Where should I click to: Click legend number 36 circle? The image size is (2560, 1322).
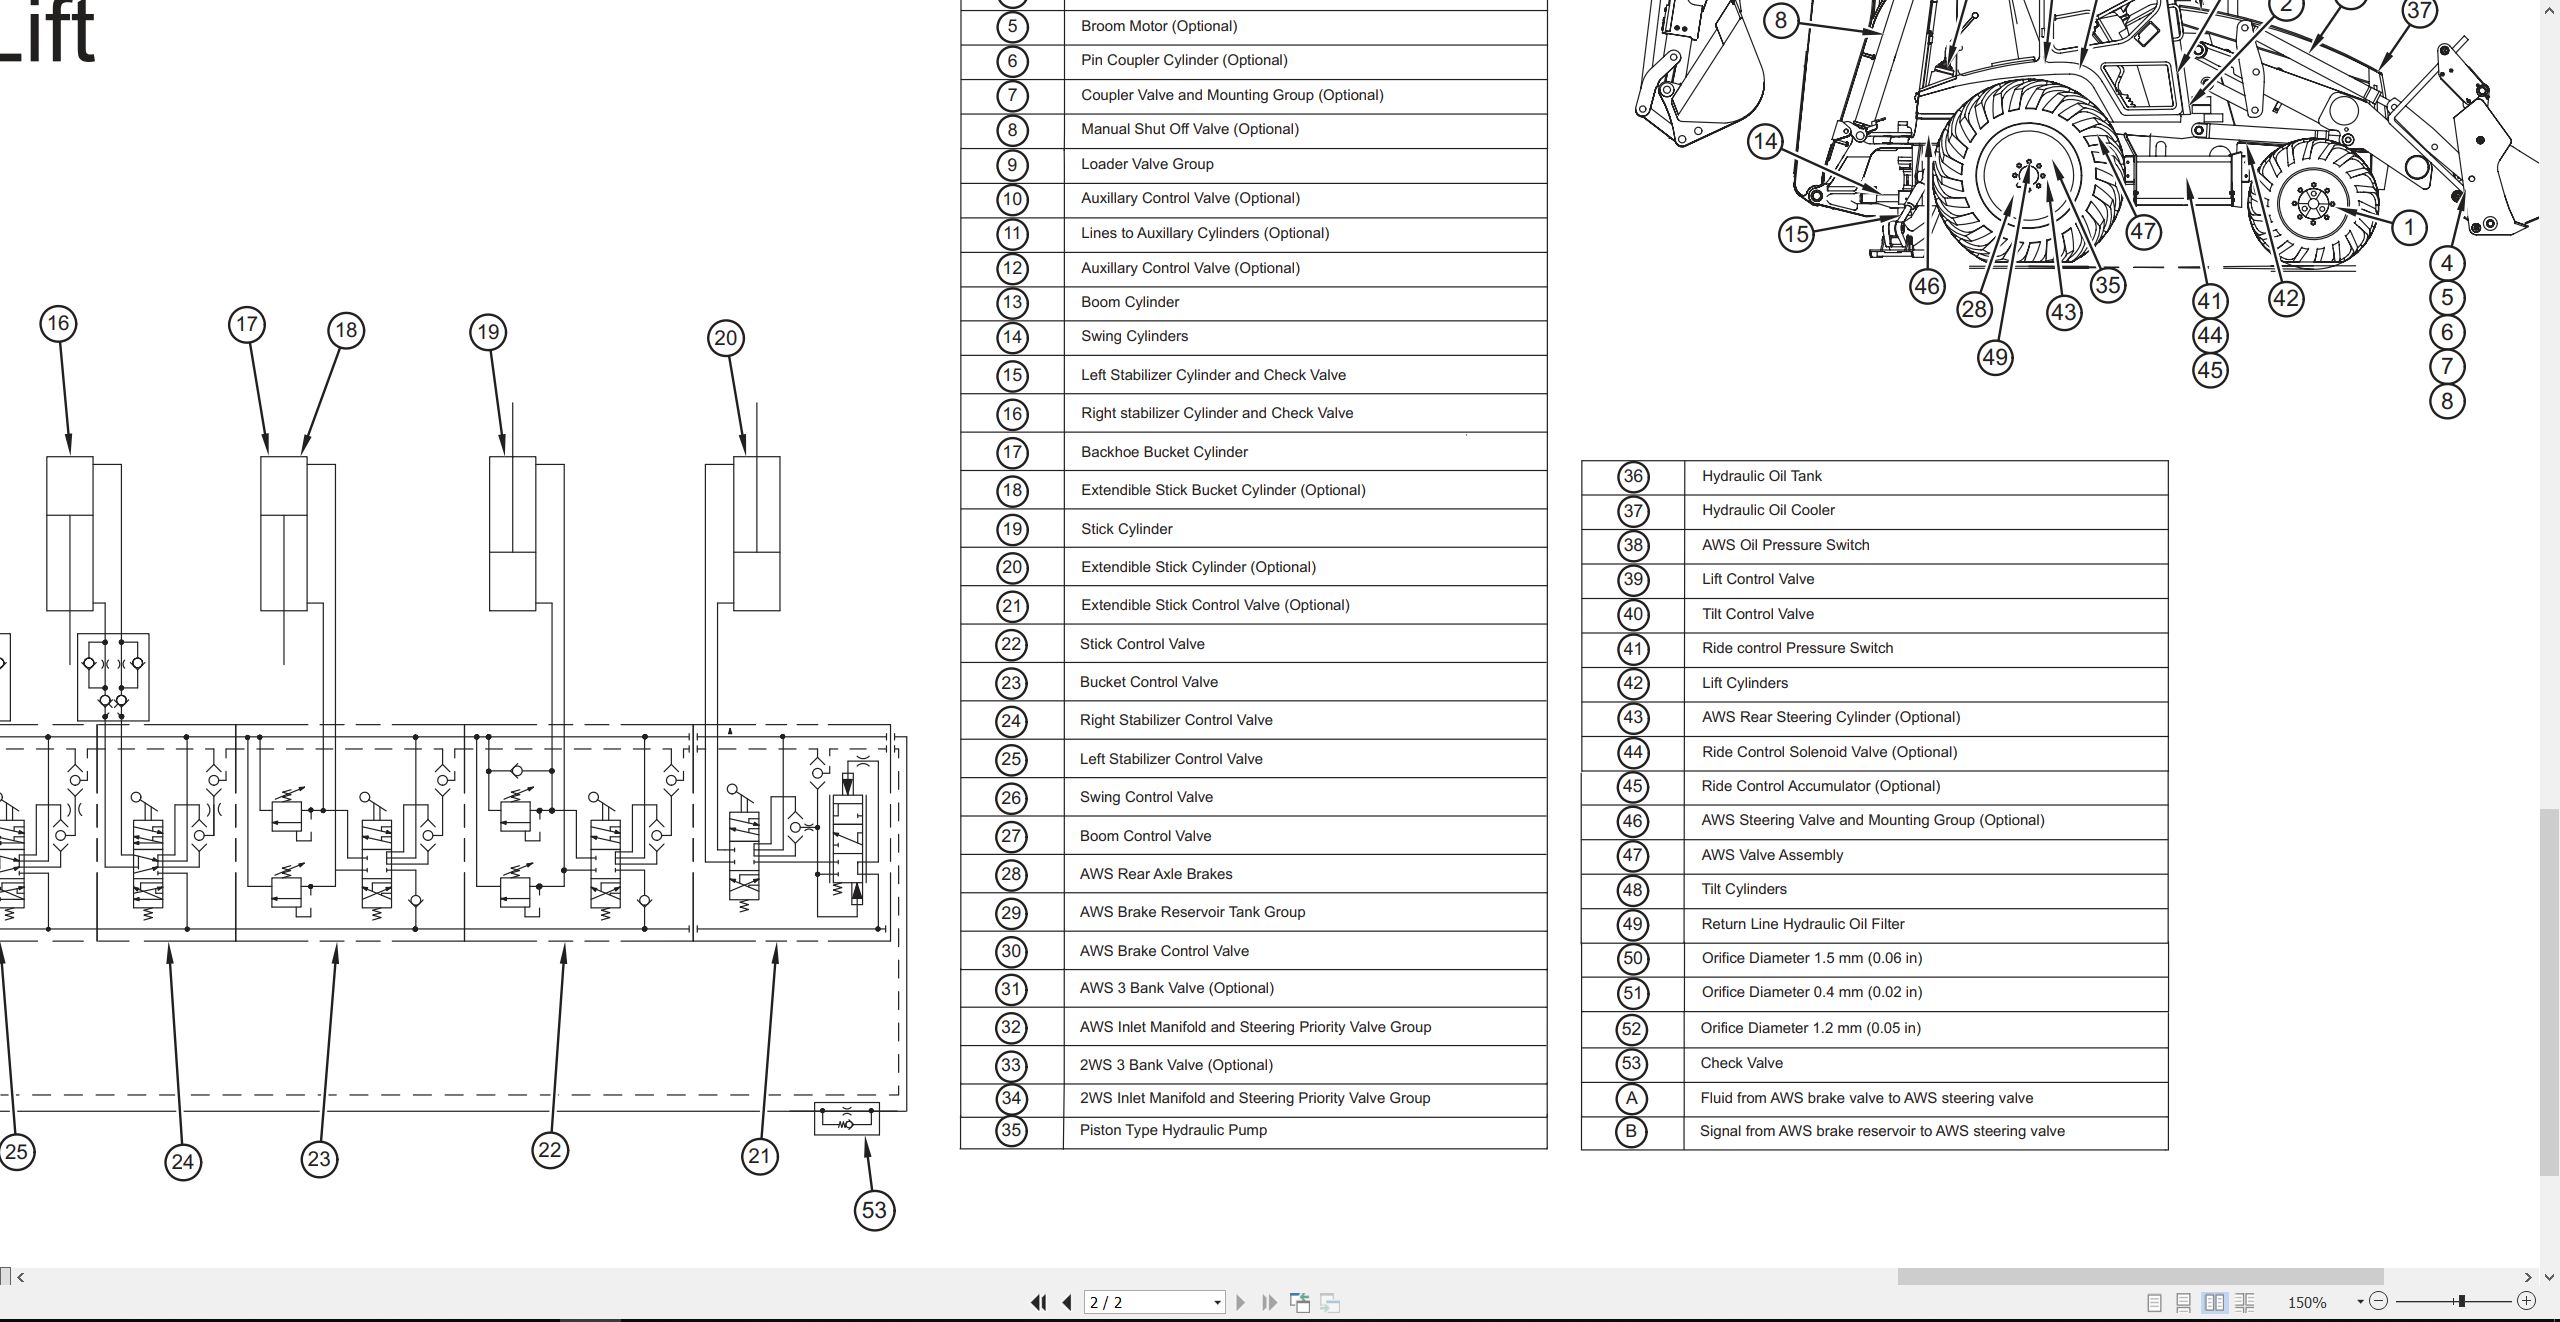(1633, 477)
